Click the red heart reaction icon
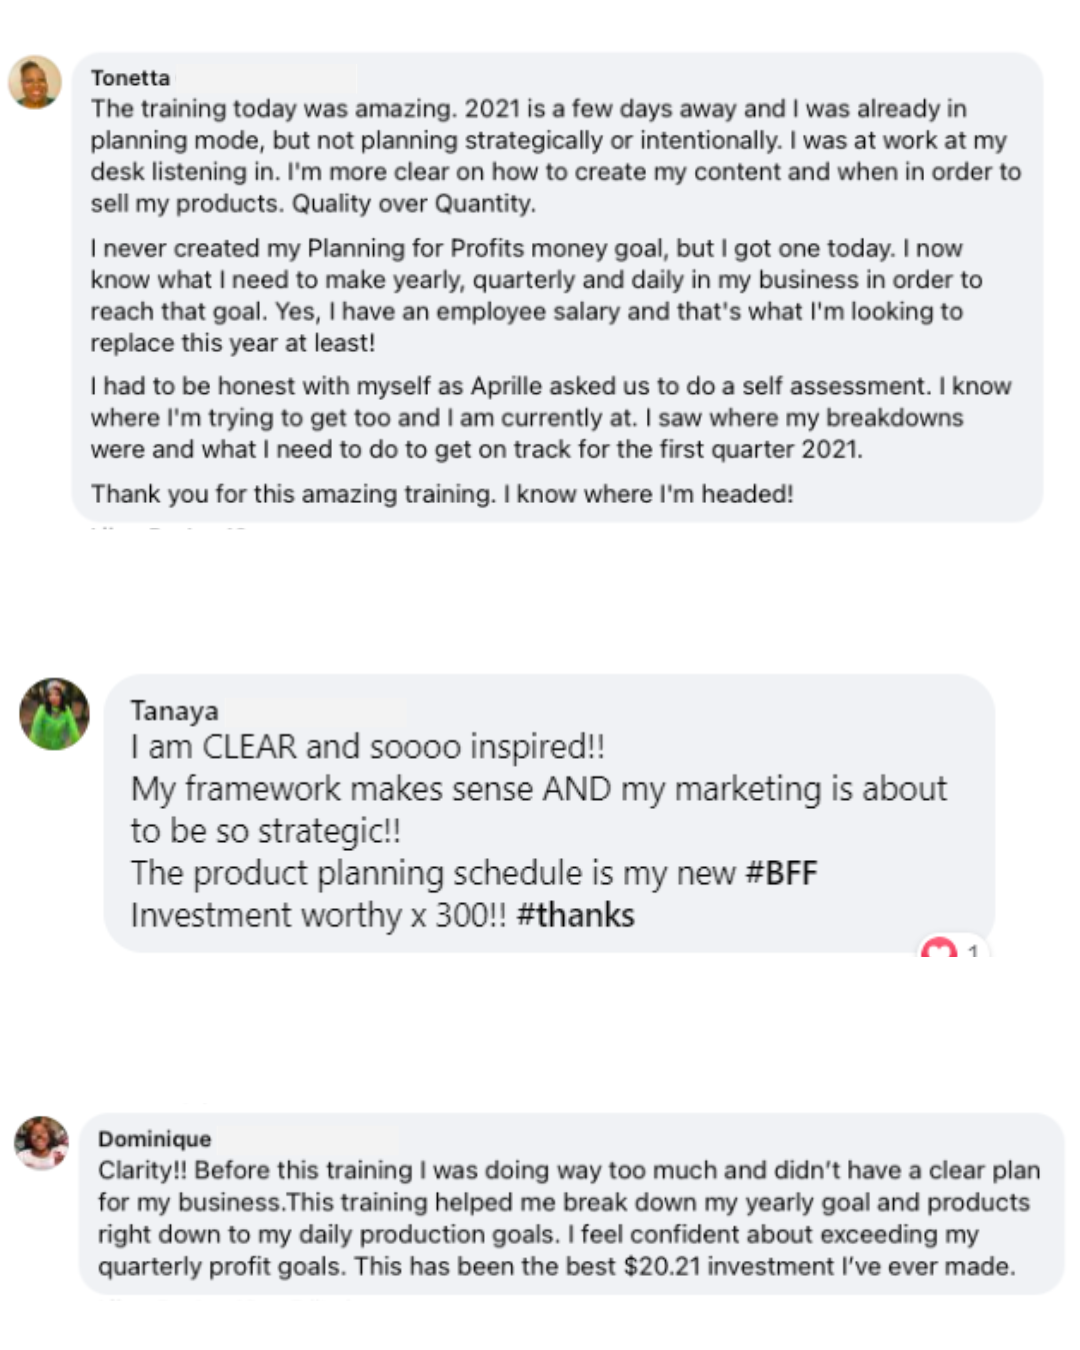Image resolution: width=1080 pixels, height=1350 pixels. point(939,947)
